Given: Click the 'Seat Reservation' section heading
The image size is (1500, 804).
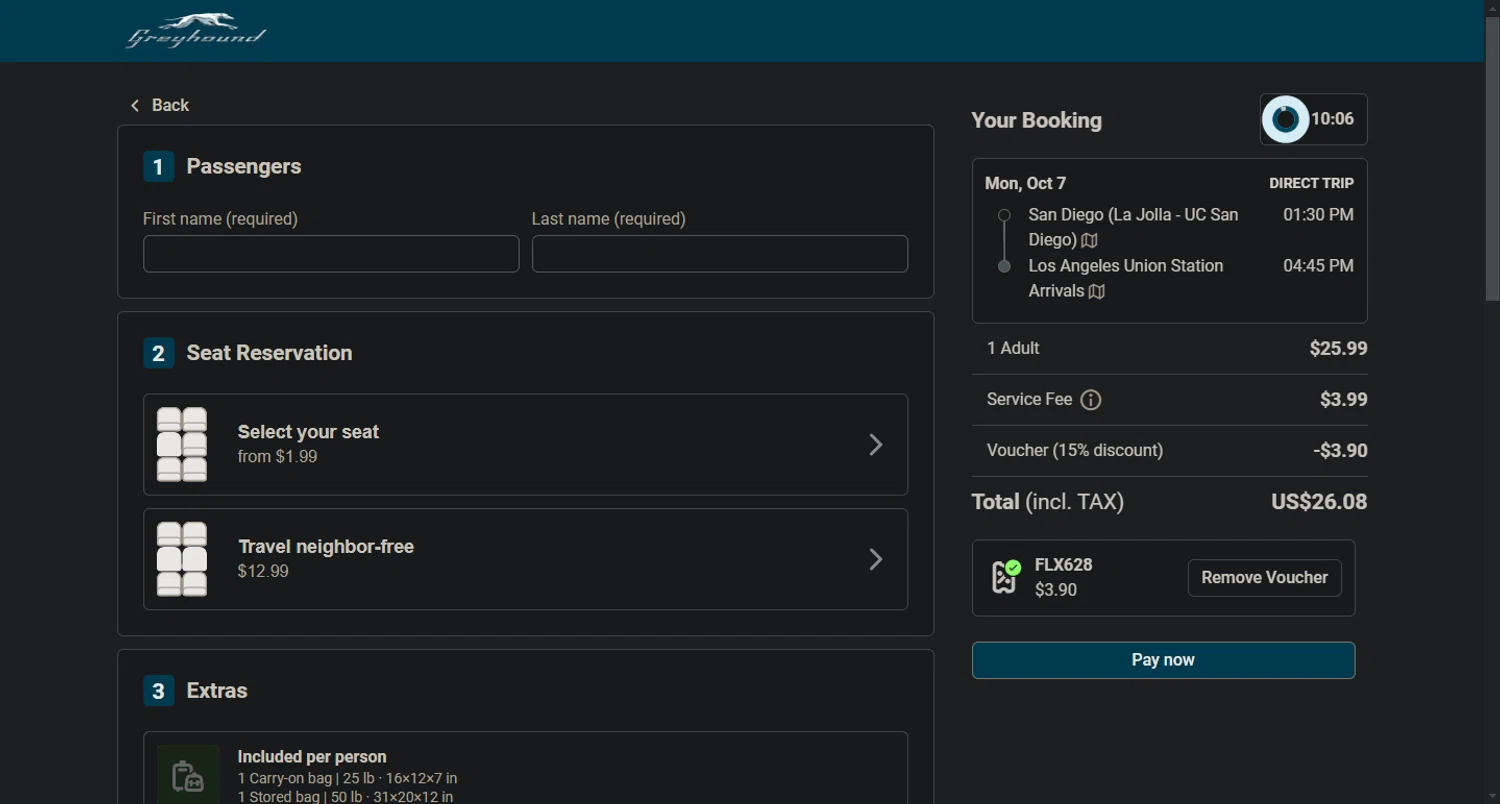Looking at the screenshot, I should pos(269,353).
